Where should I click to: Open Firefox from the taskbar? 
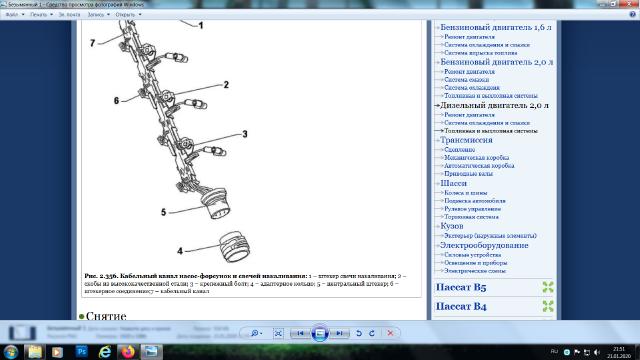tap(128, 351)
